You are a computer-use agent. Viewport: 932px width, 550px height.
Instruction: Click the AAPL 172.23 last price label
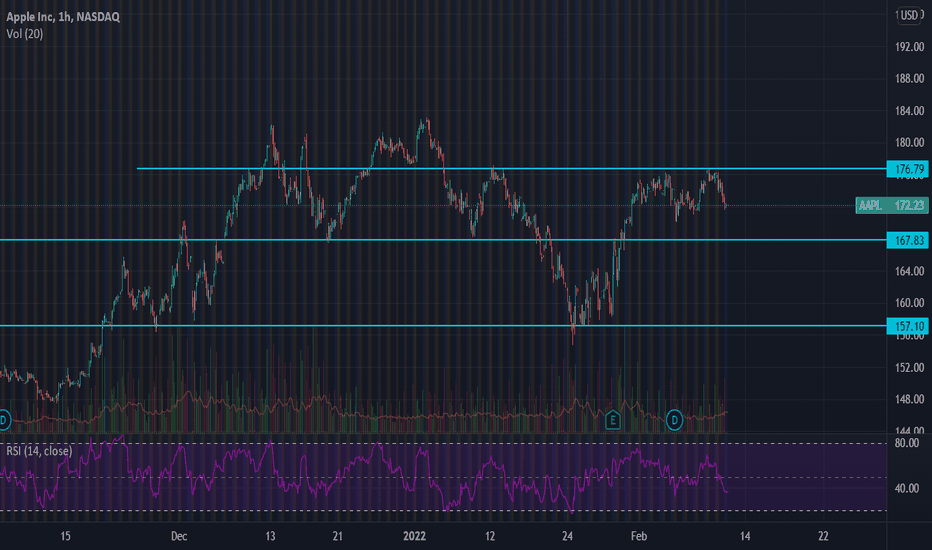coord(892,205)
